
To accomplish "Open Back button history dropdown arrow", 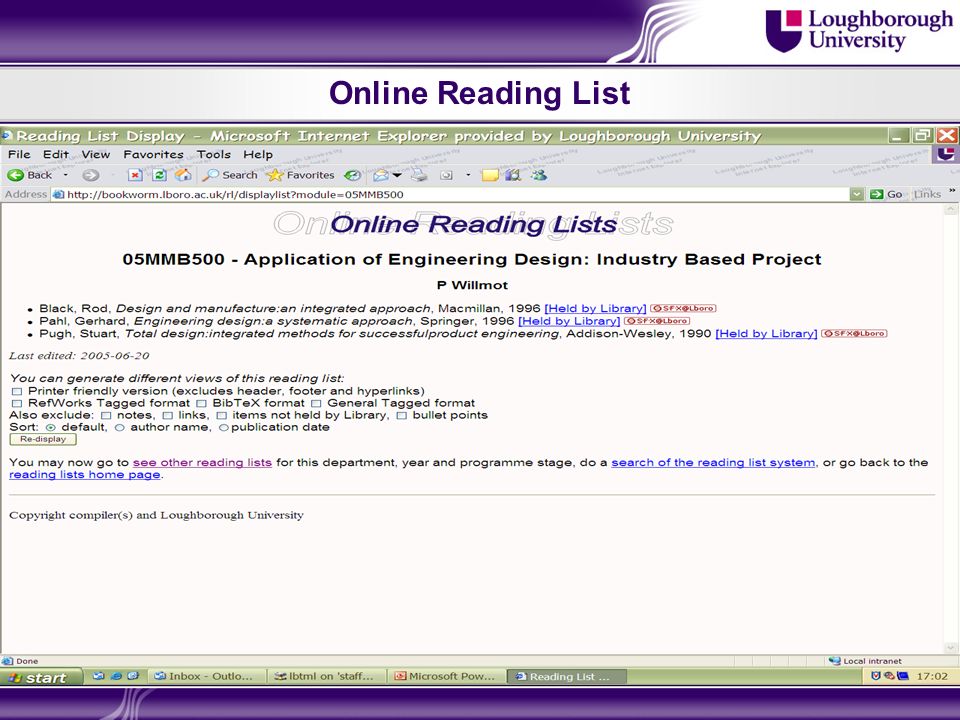I will (66, 175).
